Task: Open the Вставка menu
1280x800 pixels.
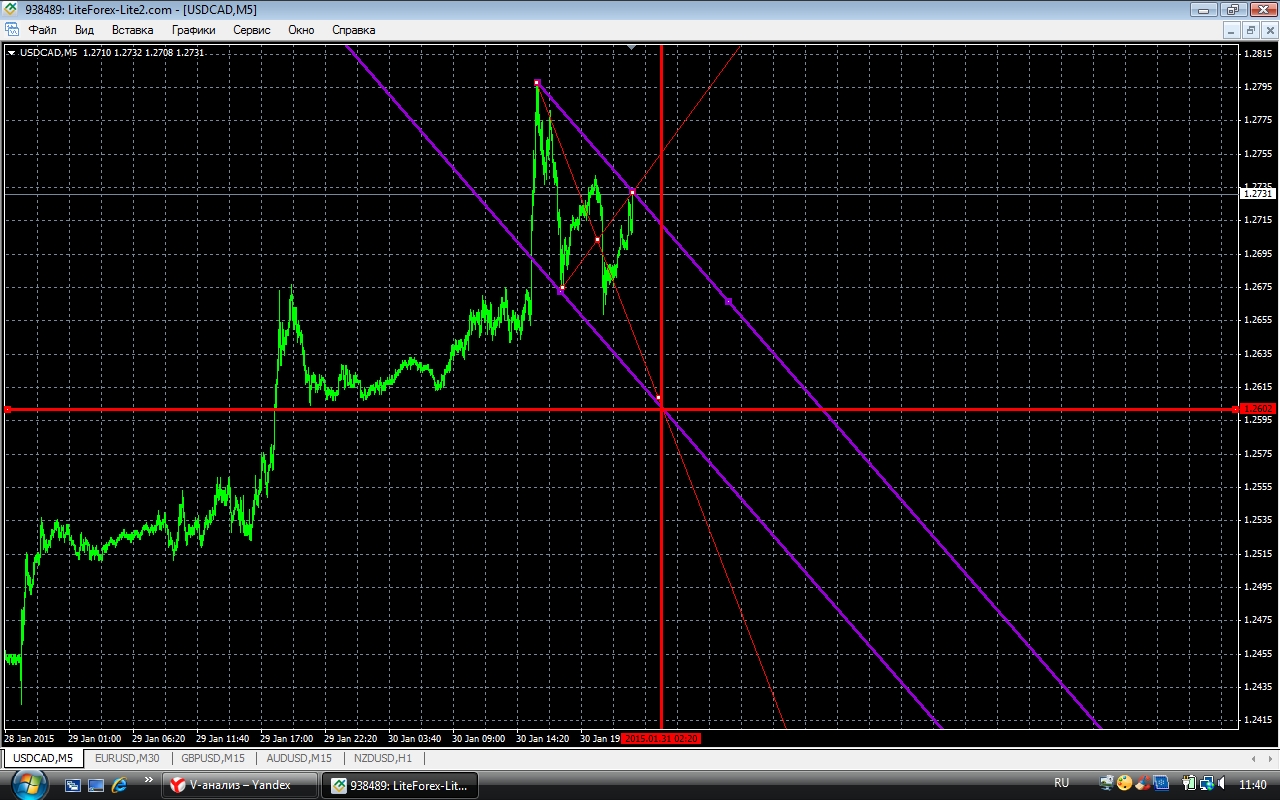Action: 132,30
